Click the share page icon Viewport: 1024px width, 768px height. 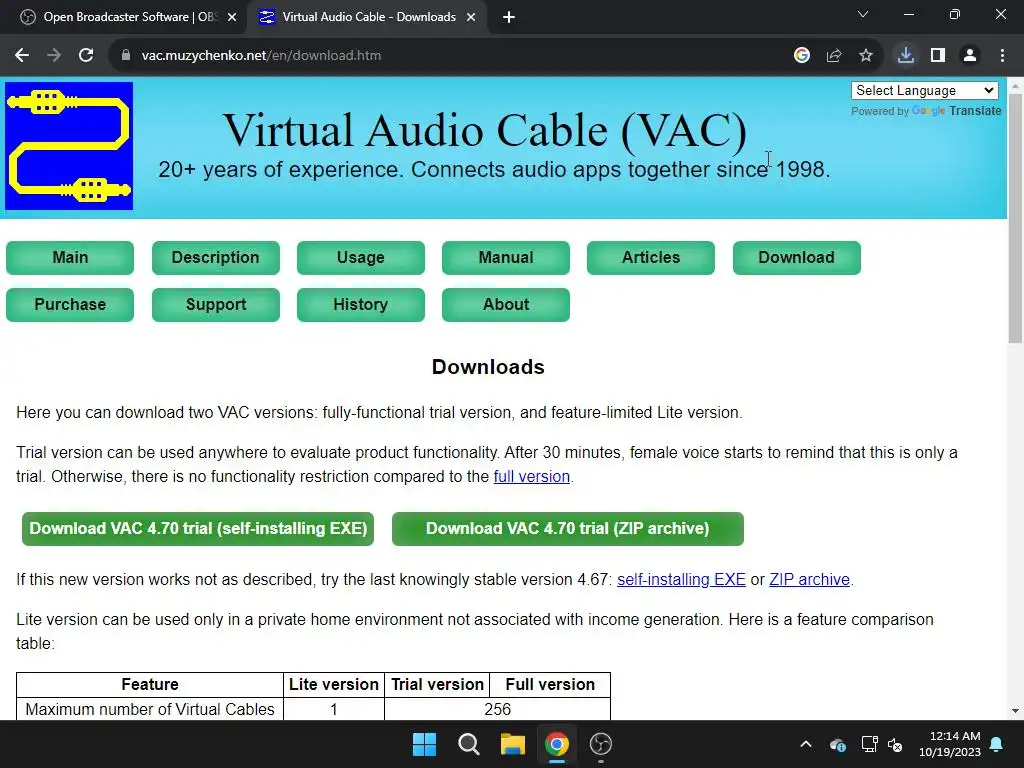(834, 56)
